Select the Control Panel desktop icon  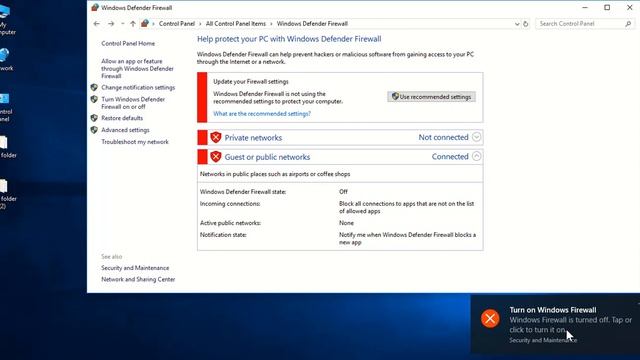coord(5,108)
